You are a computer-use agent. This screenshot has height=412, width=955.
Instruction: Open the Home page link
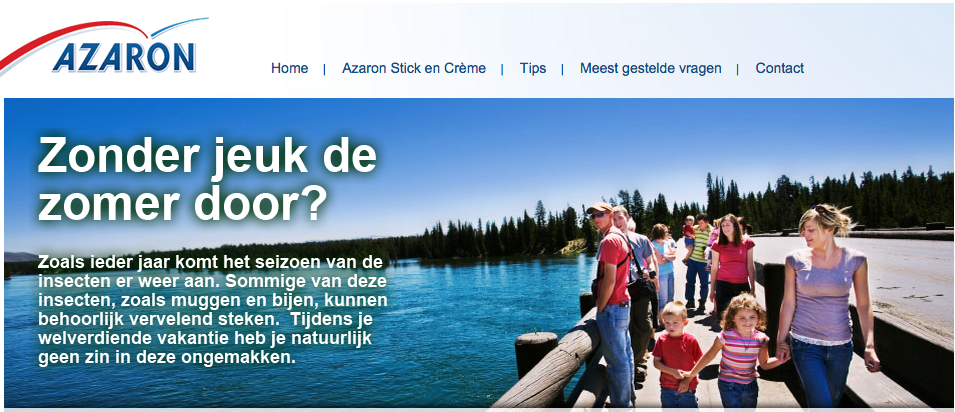tap(289, 68)
